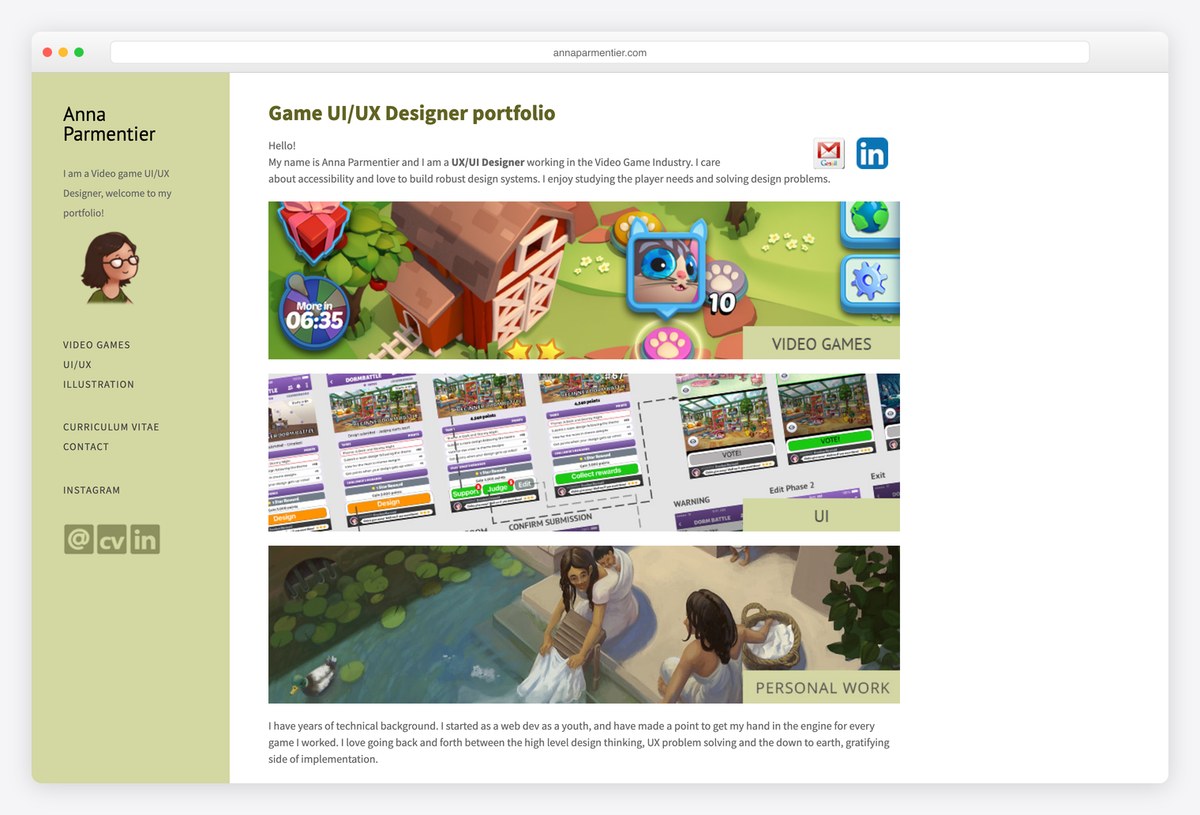Open the Video Games banner image

584,280
